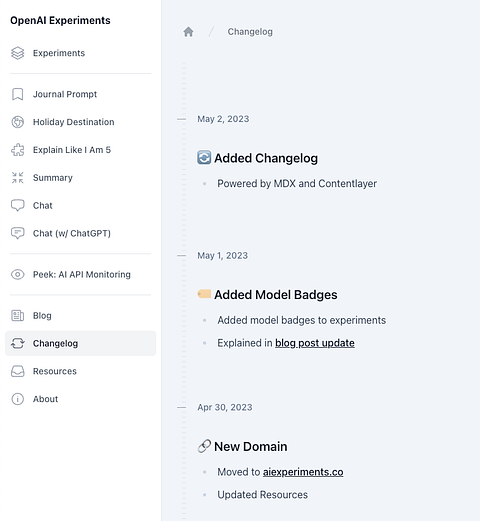This screenshot has height=521, width=480.
Task: Click the Resources inbox tray icon
Action: [18, 371]
